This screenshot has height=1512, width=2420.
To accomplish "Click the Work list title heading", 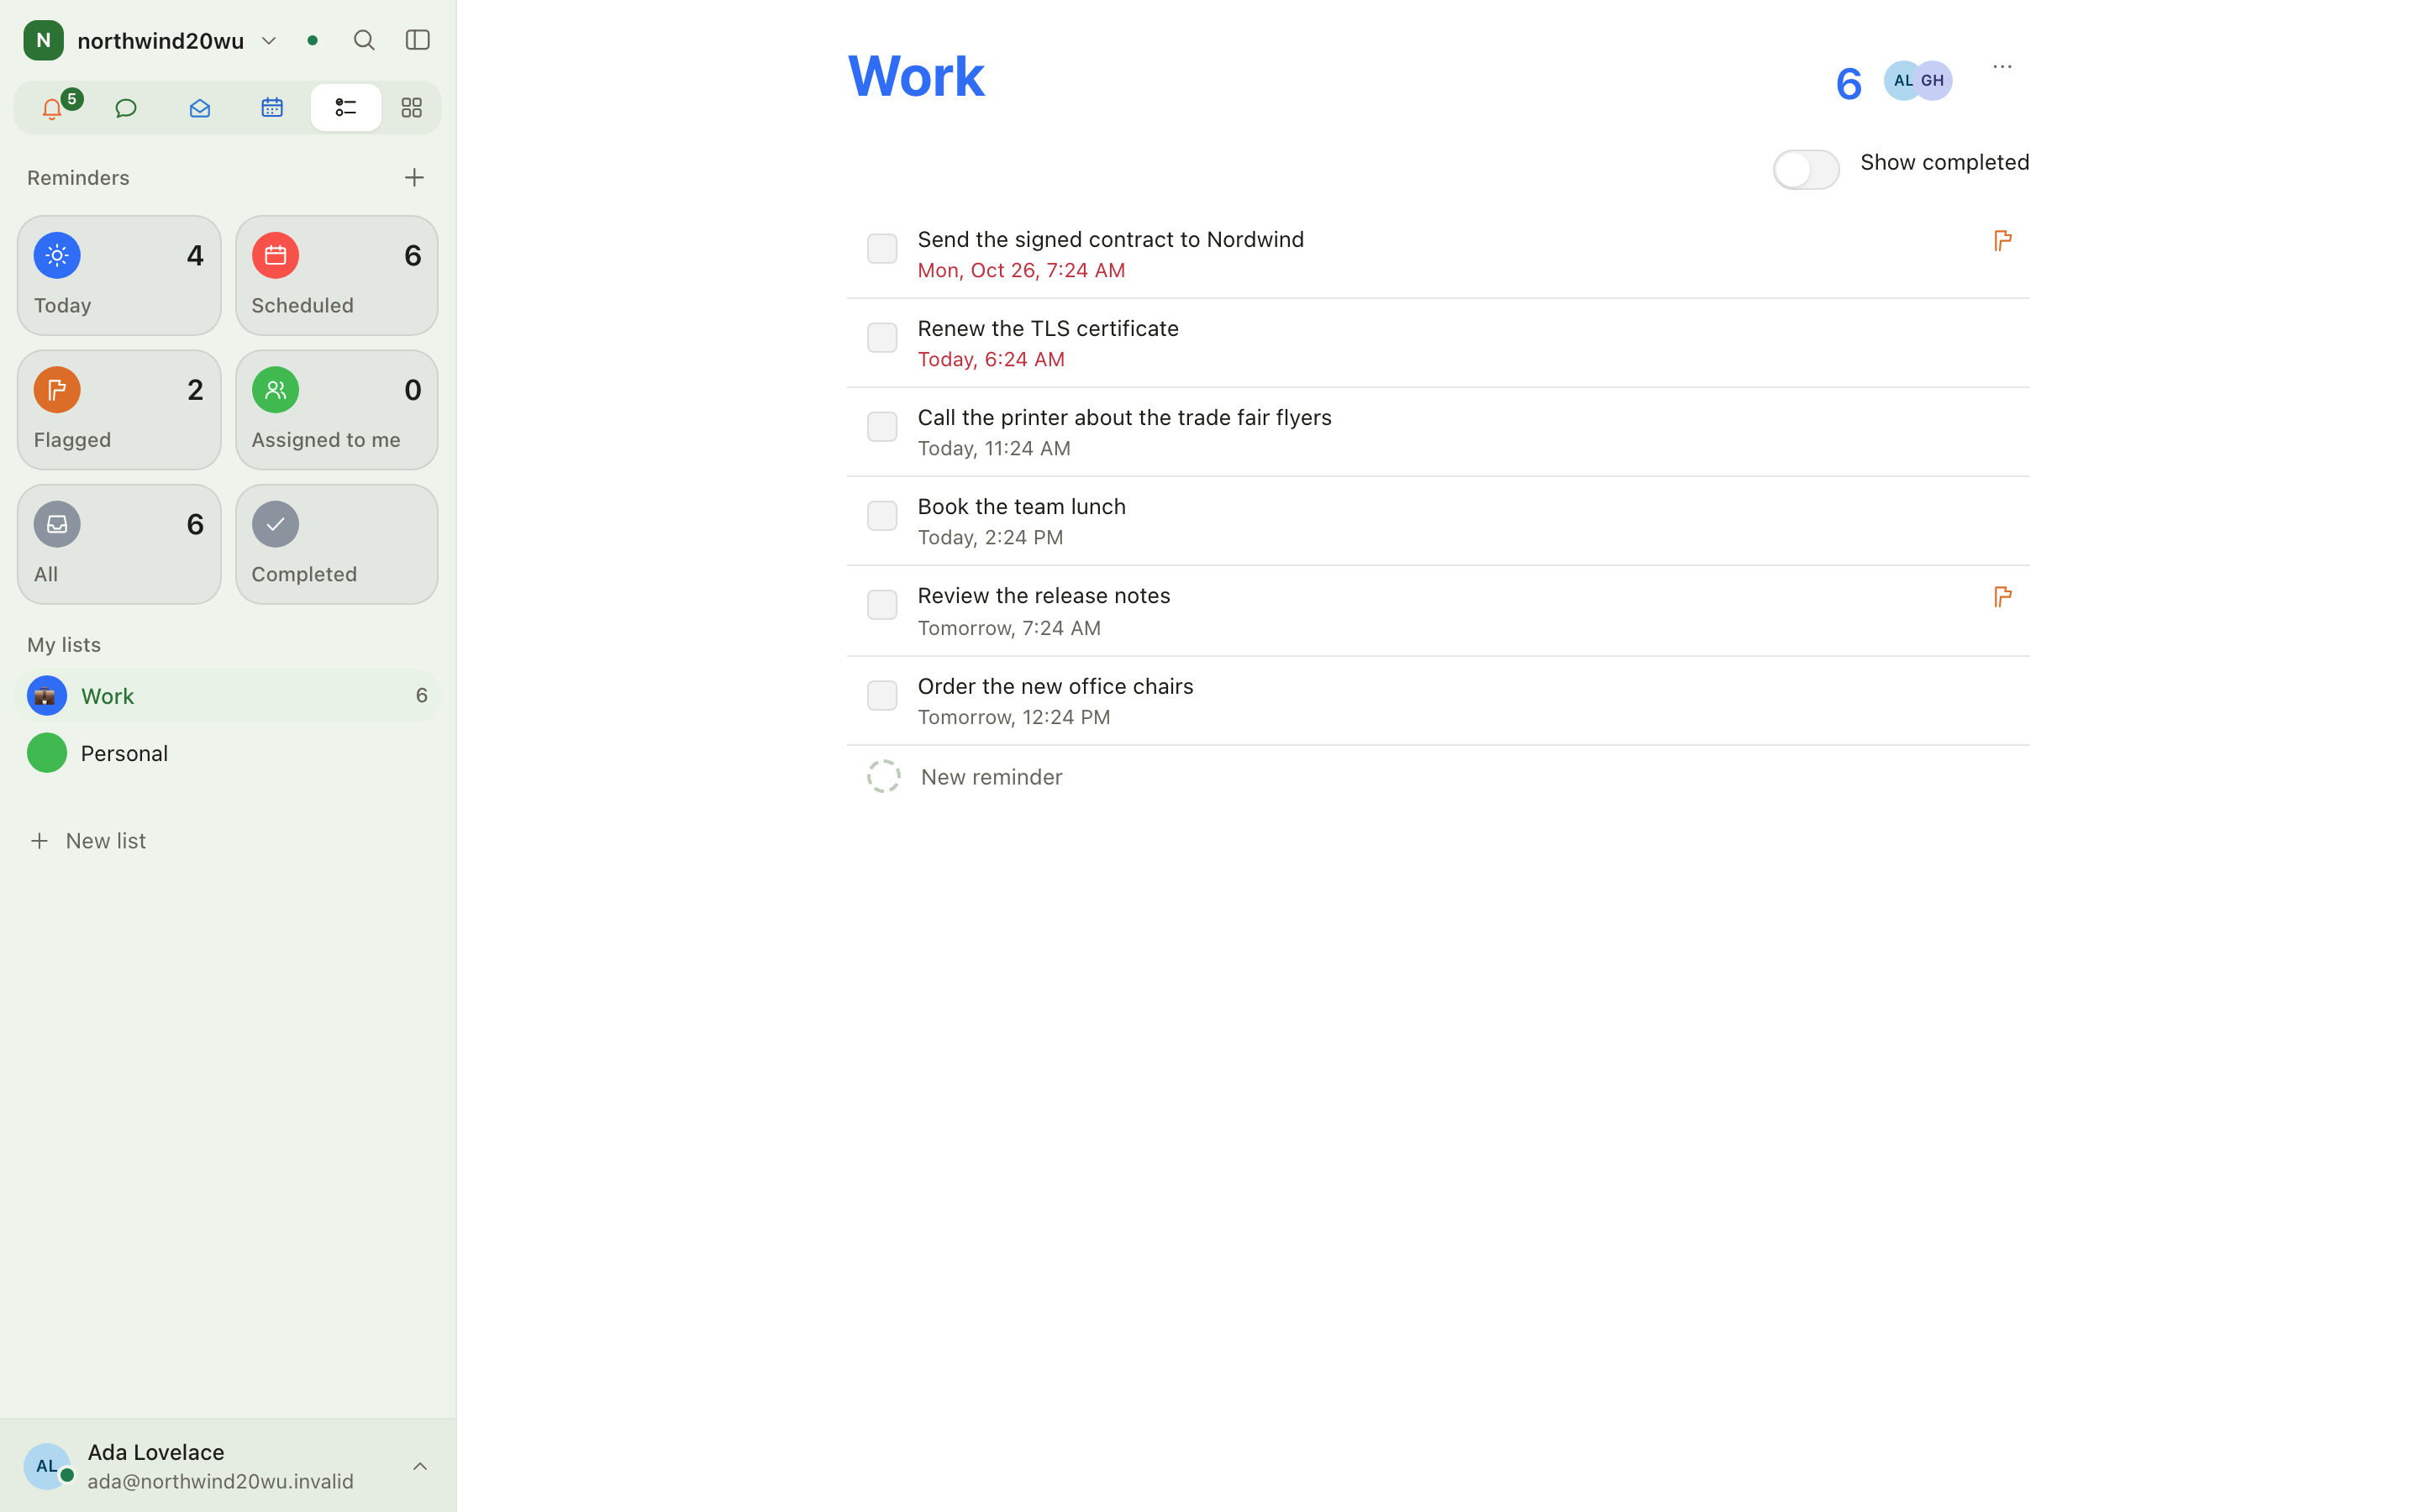I will point(916,75).
